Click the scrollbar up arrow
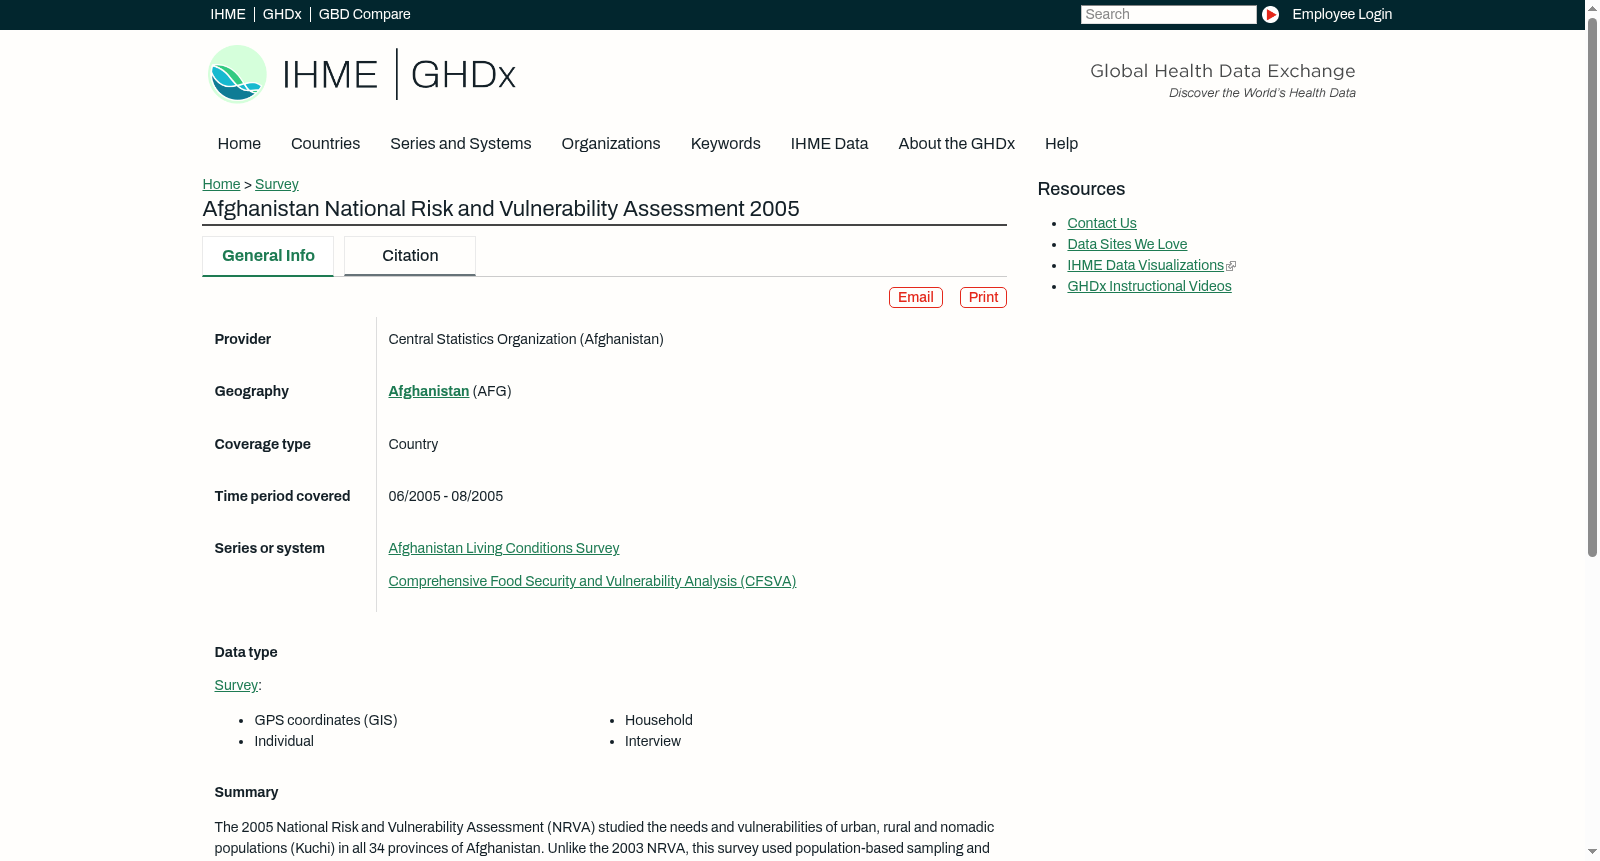 click(x=1592, y=7)
